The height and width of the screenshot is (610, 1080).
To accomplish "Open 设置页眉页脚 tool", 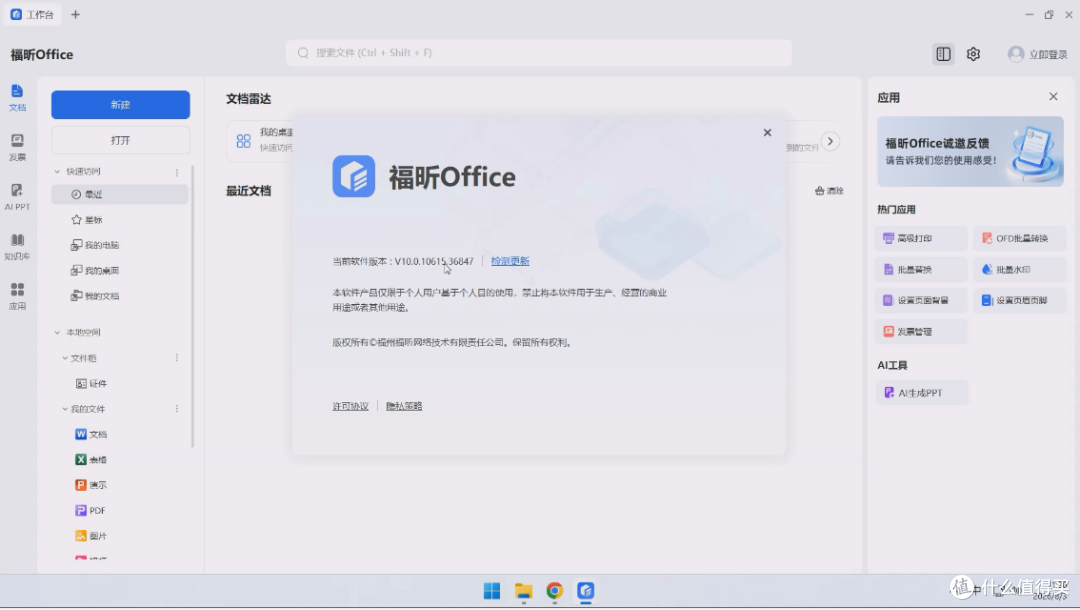I will point(1019,300).
